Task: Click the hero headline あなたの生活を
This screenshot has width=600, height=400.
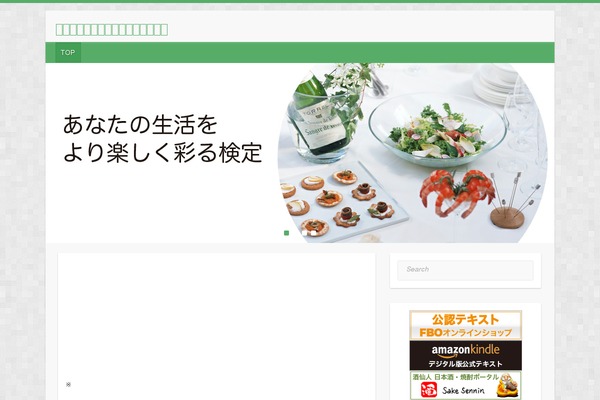Action: tap(140, 124)
